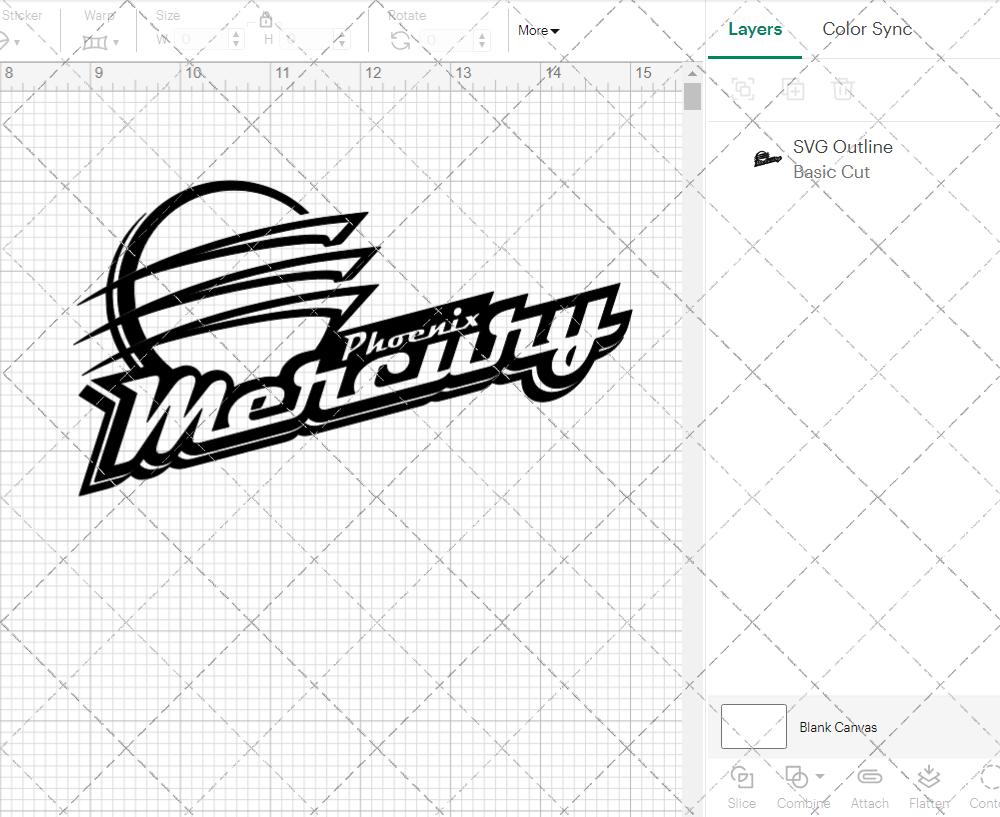Switch to the Color Sync tab
Viewport: 1000px width, 817px height.
pos(867,29)
